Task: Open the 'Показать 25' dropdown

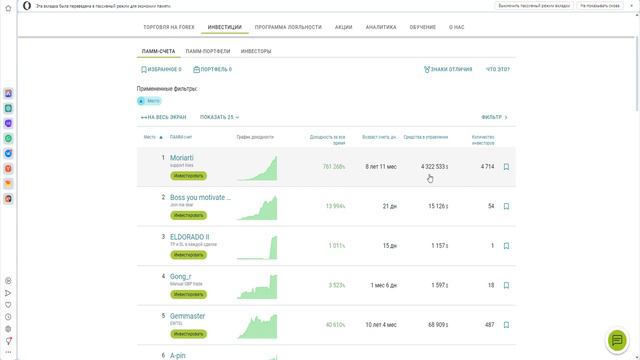Action: point(219,117)
